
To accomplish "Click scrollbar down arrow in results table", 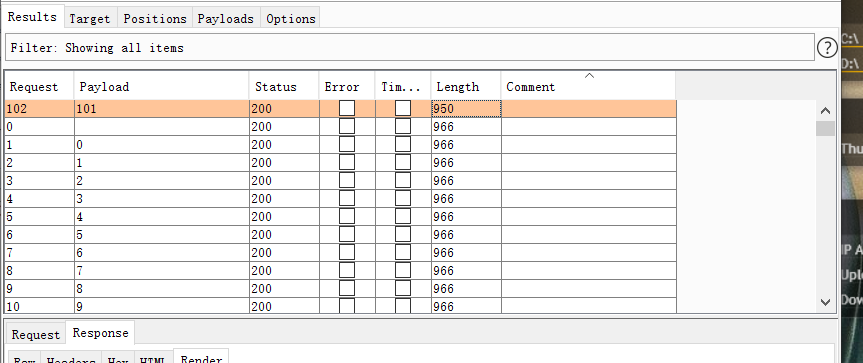I will [x=824, y=301].
